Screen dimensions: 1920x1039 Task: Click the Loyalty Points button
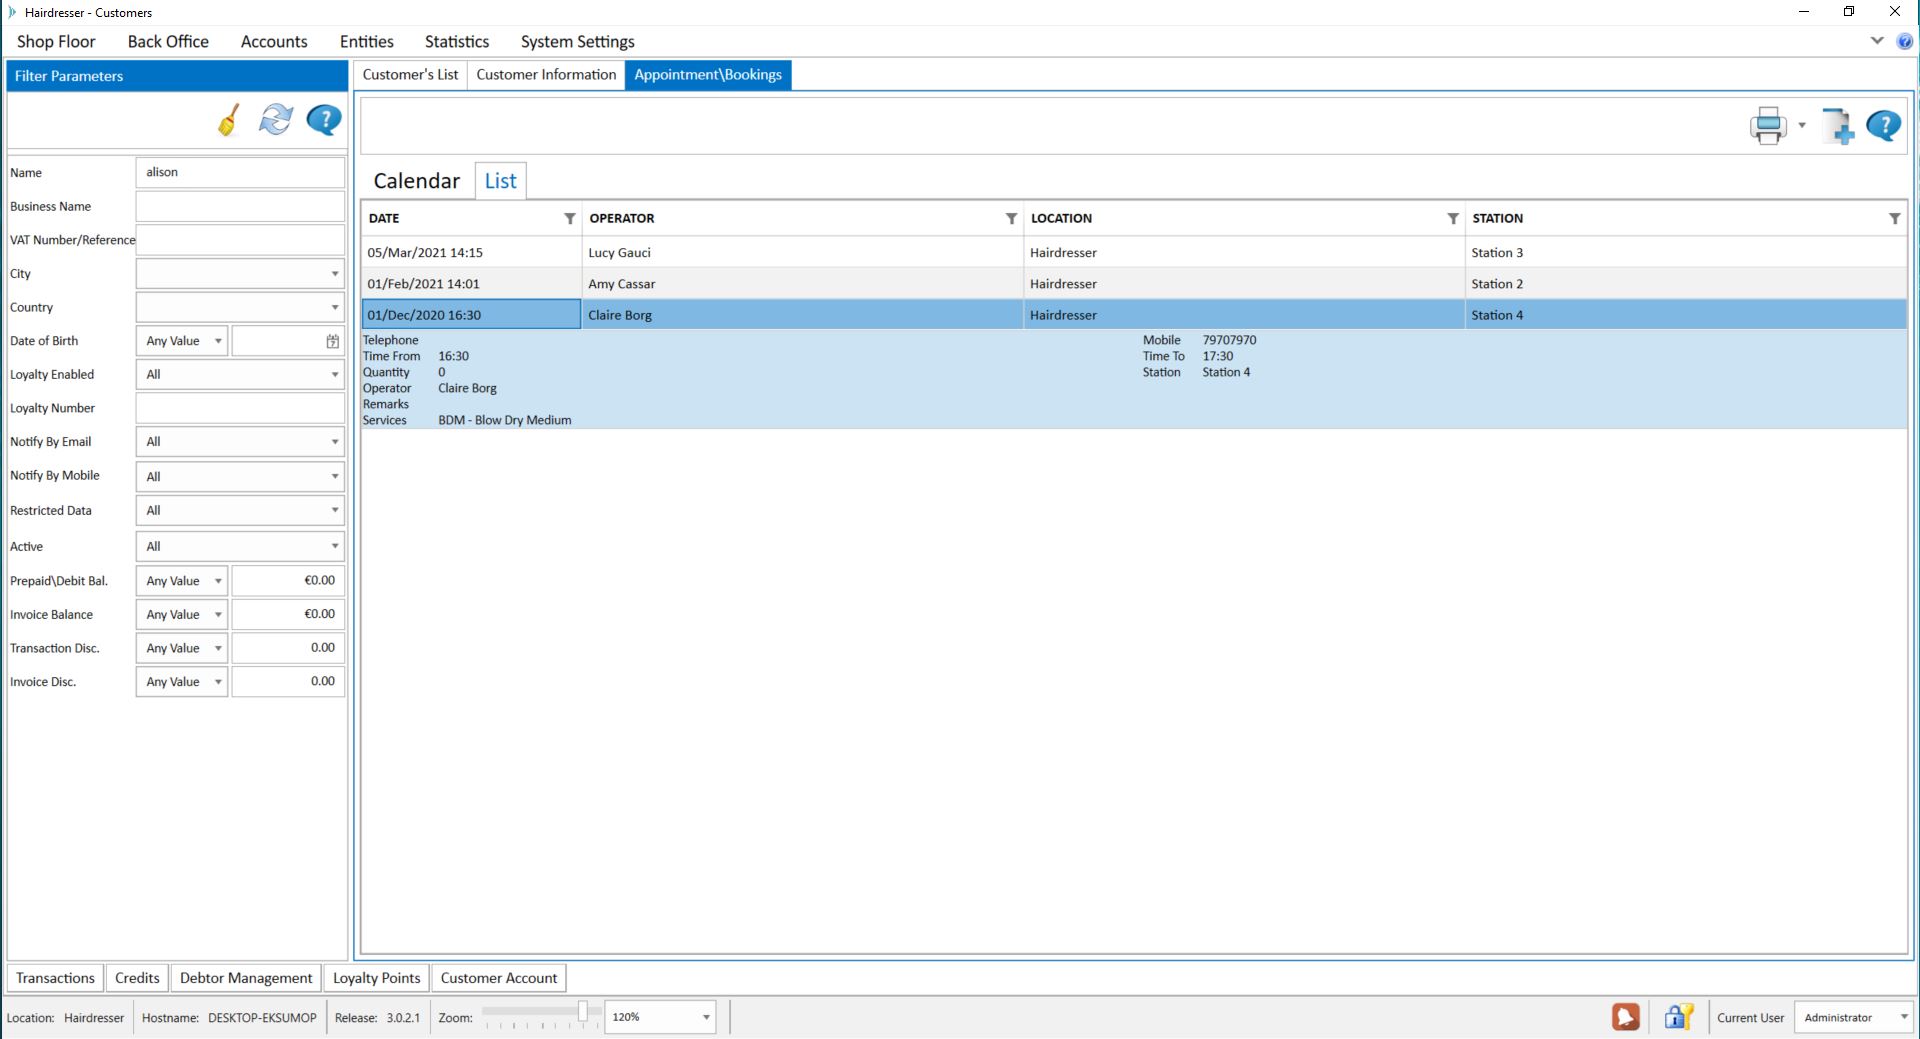(376, 978)
